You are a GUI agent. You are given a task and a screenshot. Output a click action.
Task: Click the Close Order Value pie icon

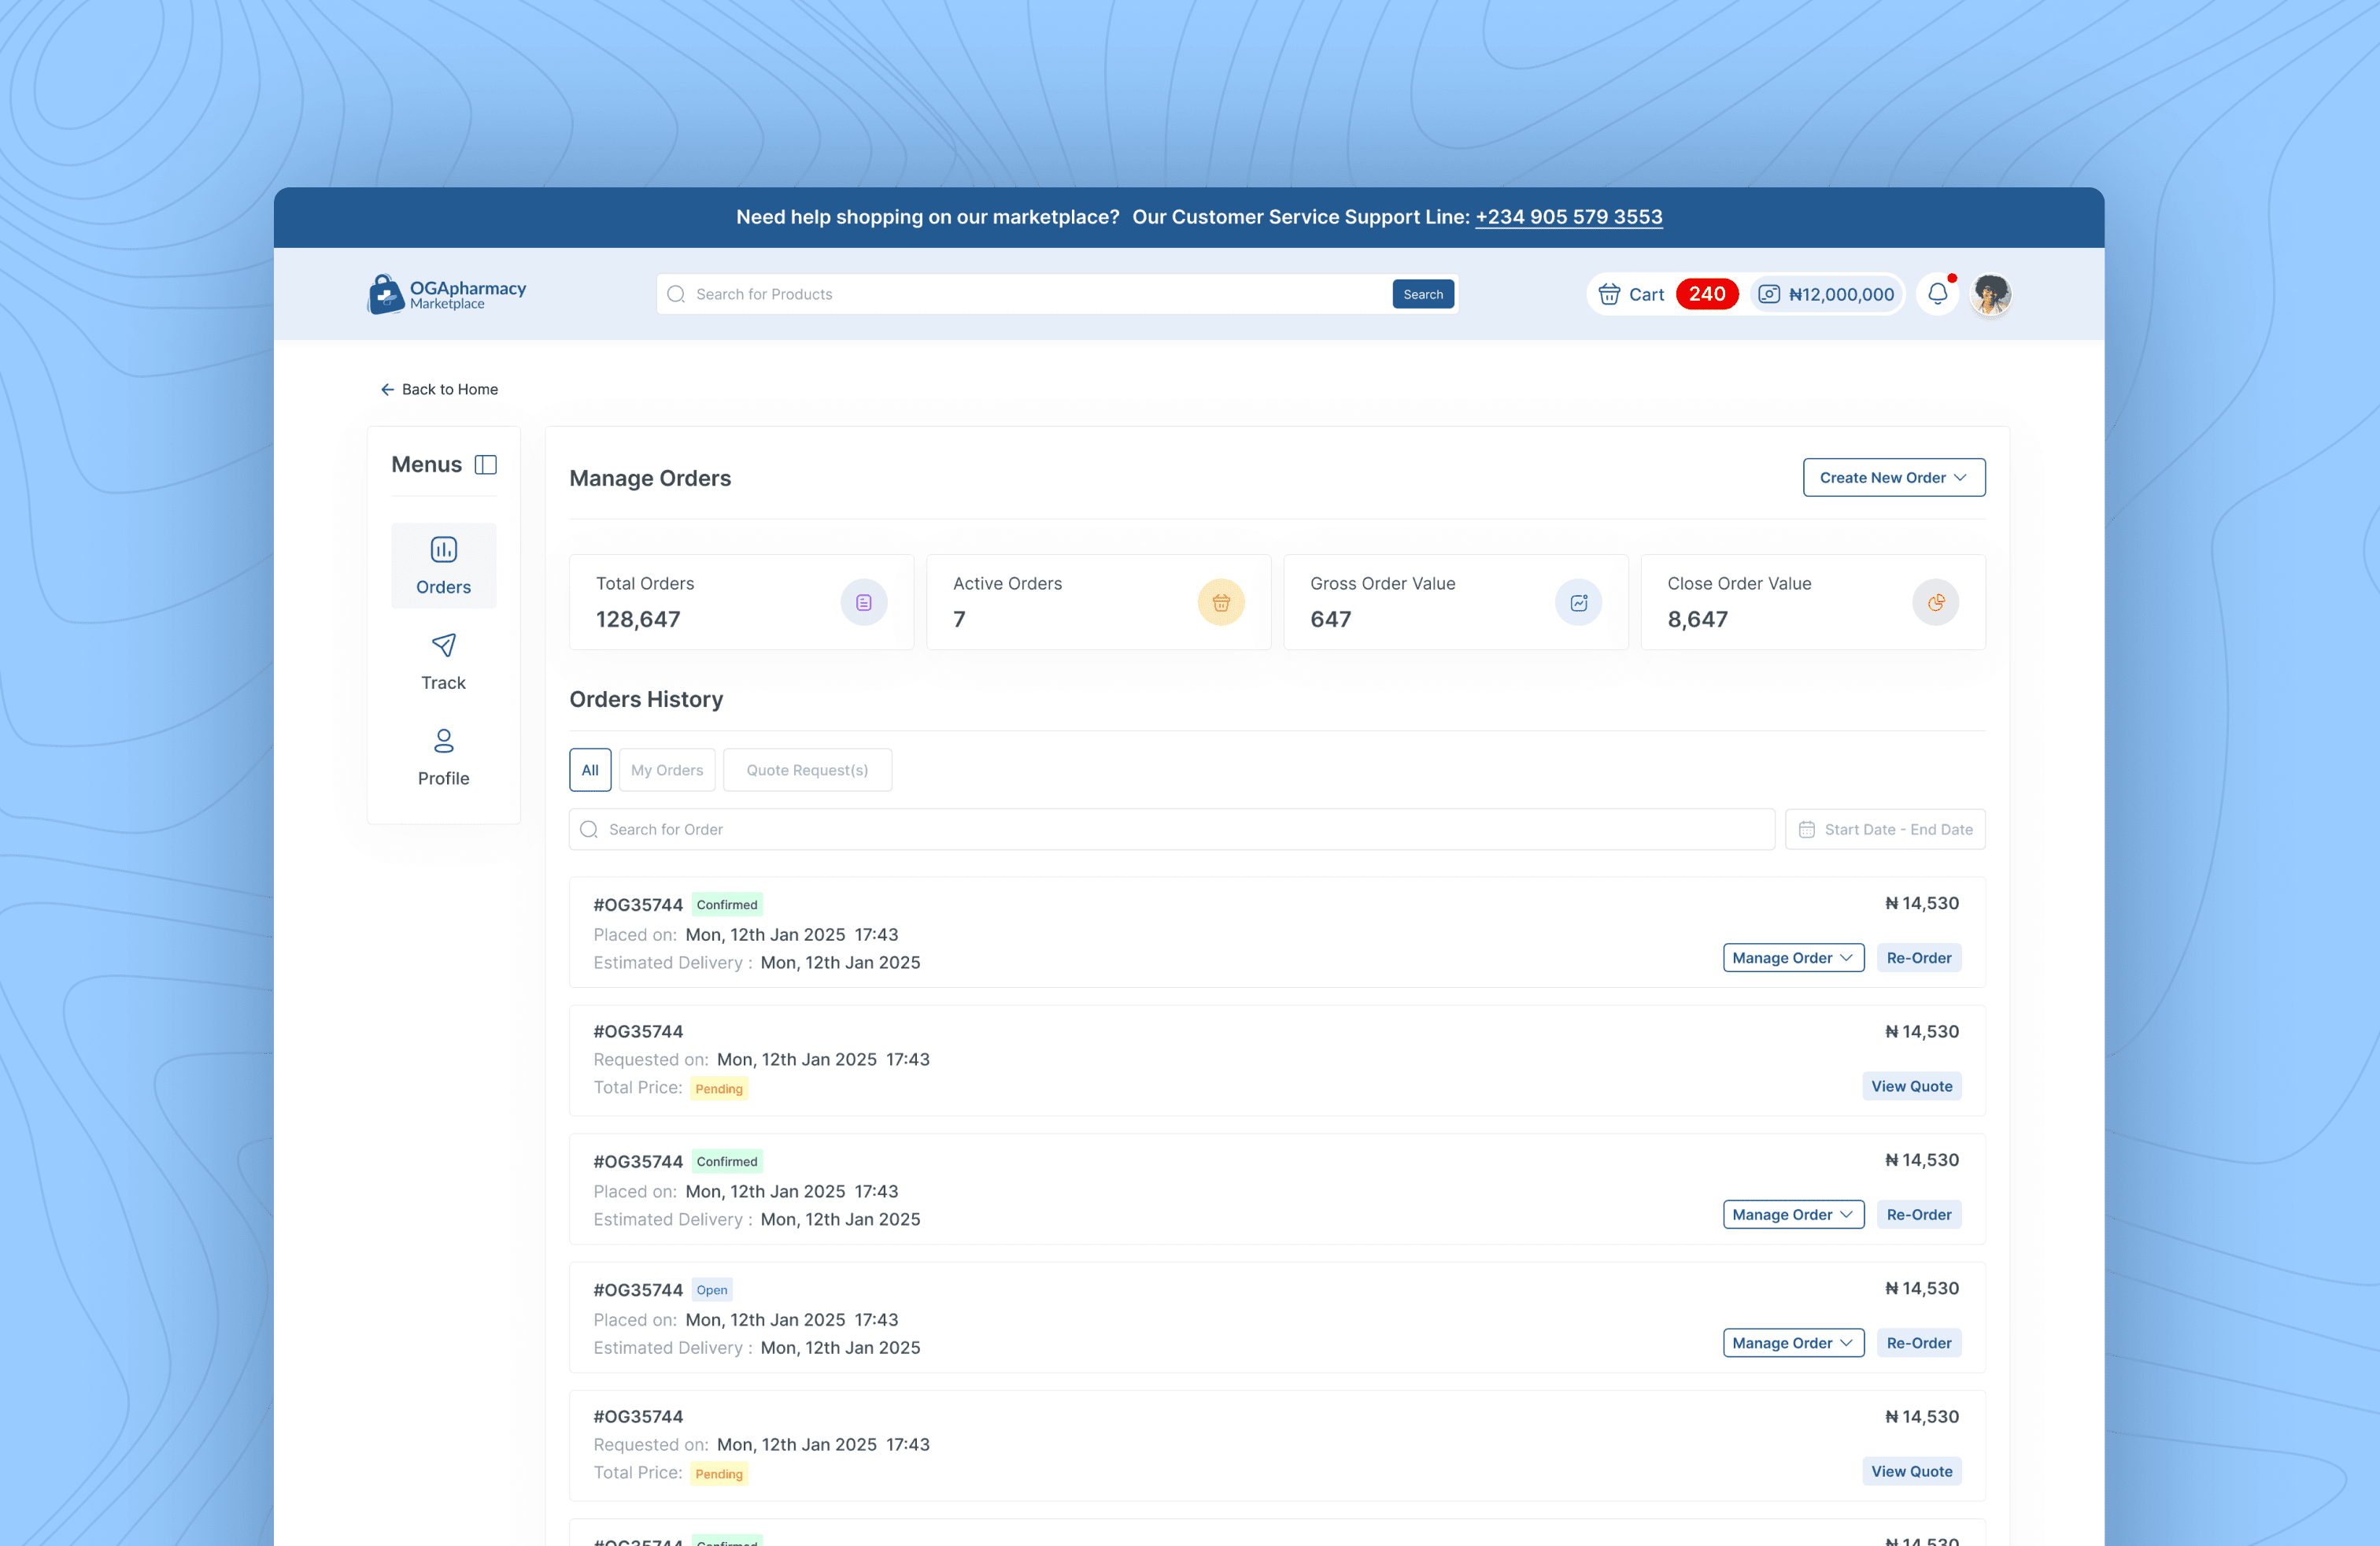(1936, 602)
